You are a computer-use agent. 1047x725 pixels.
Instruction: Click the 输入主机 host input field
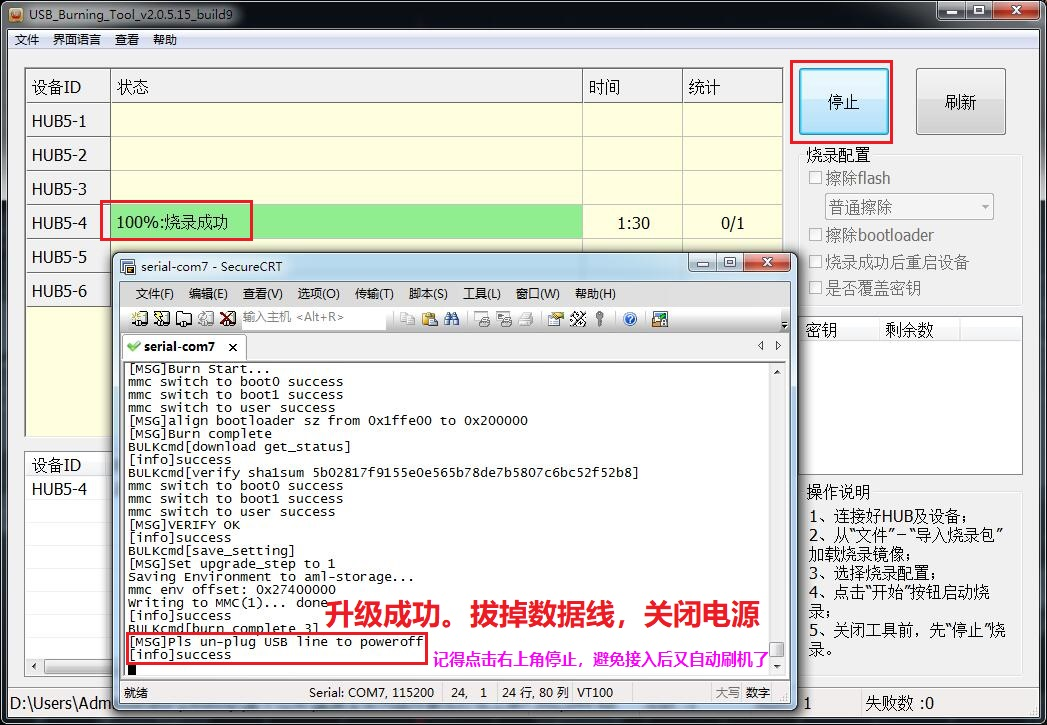click(x=312, y=317)
